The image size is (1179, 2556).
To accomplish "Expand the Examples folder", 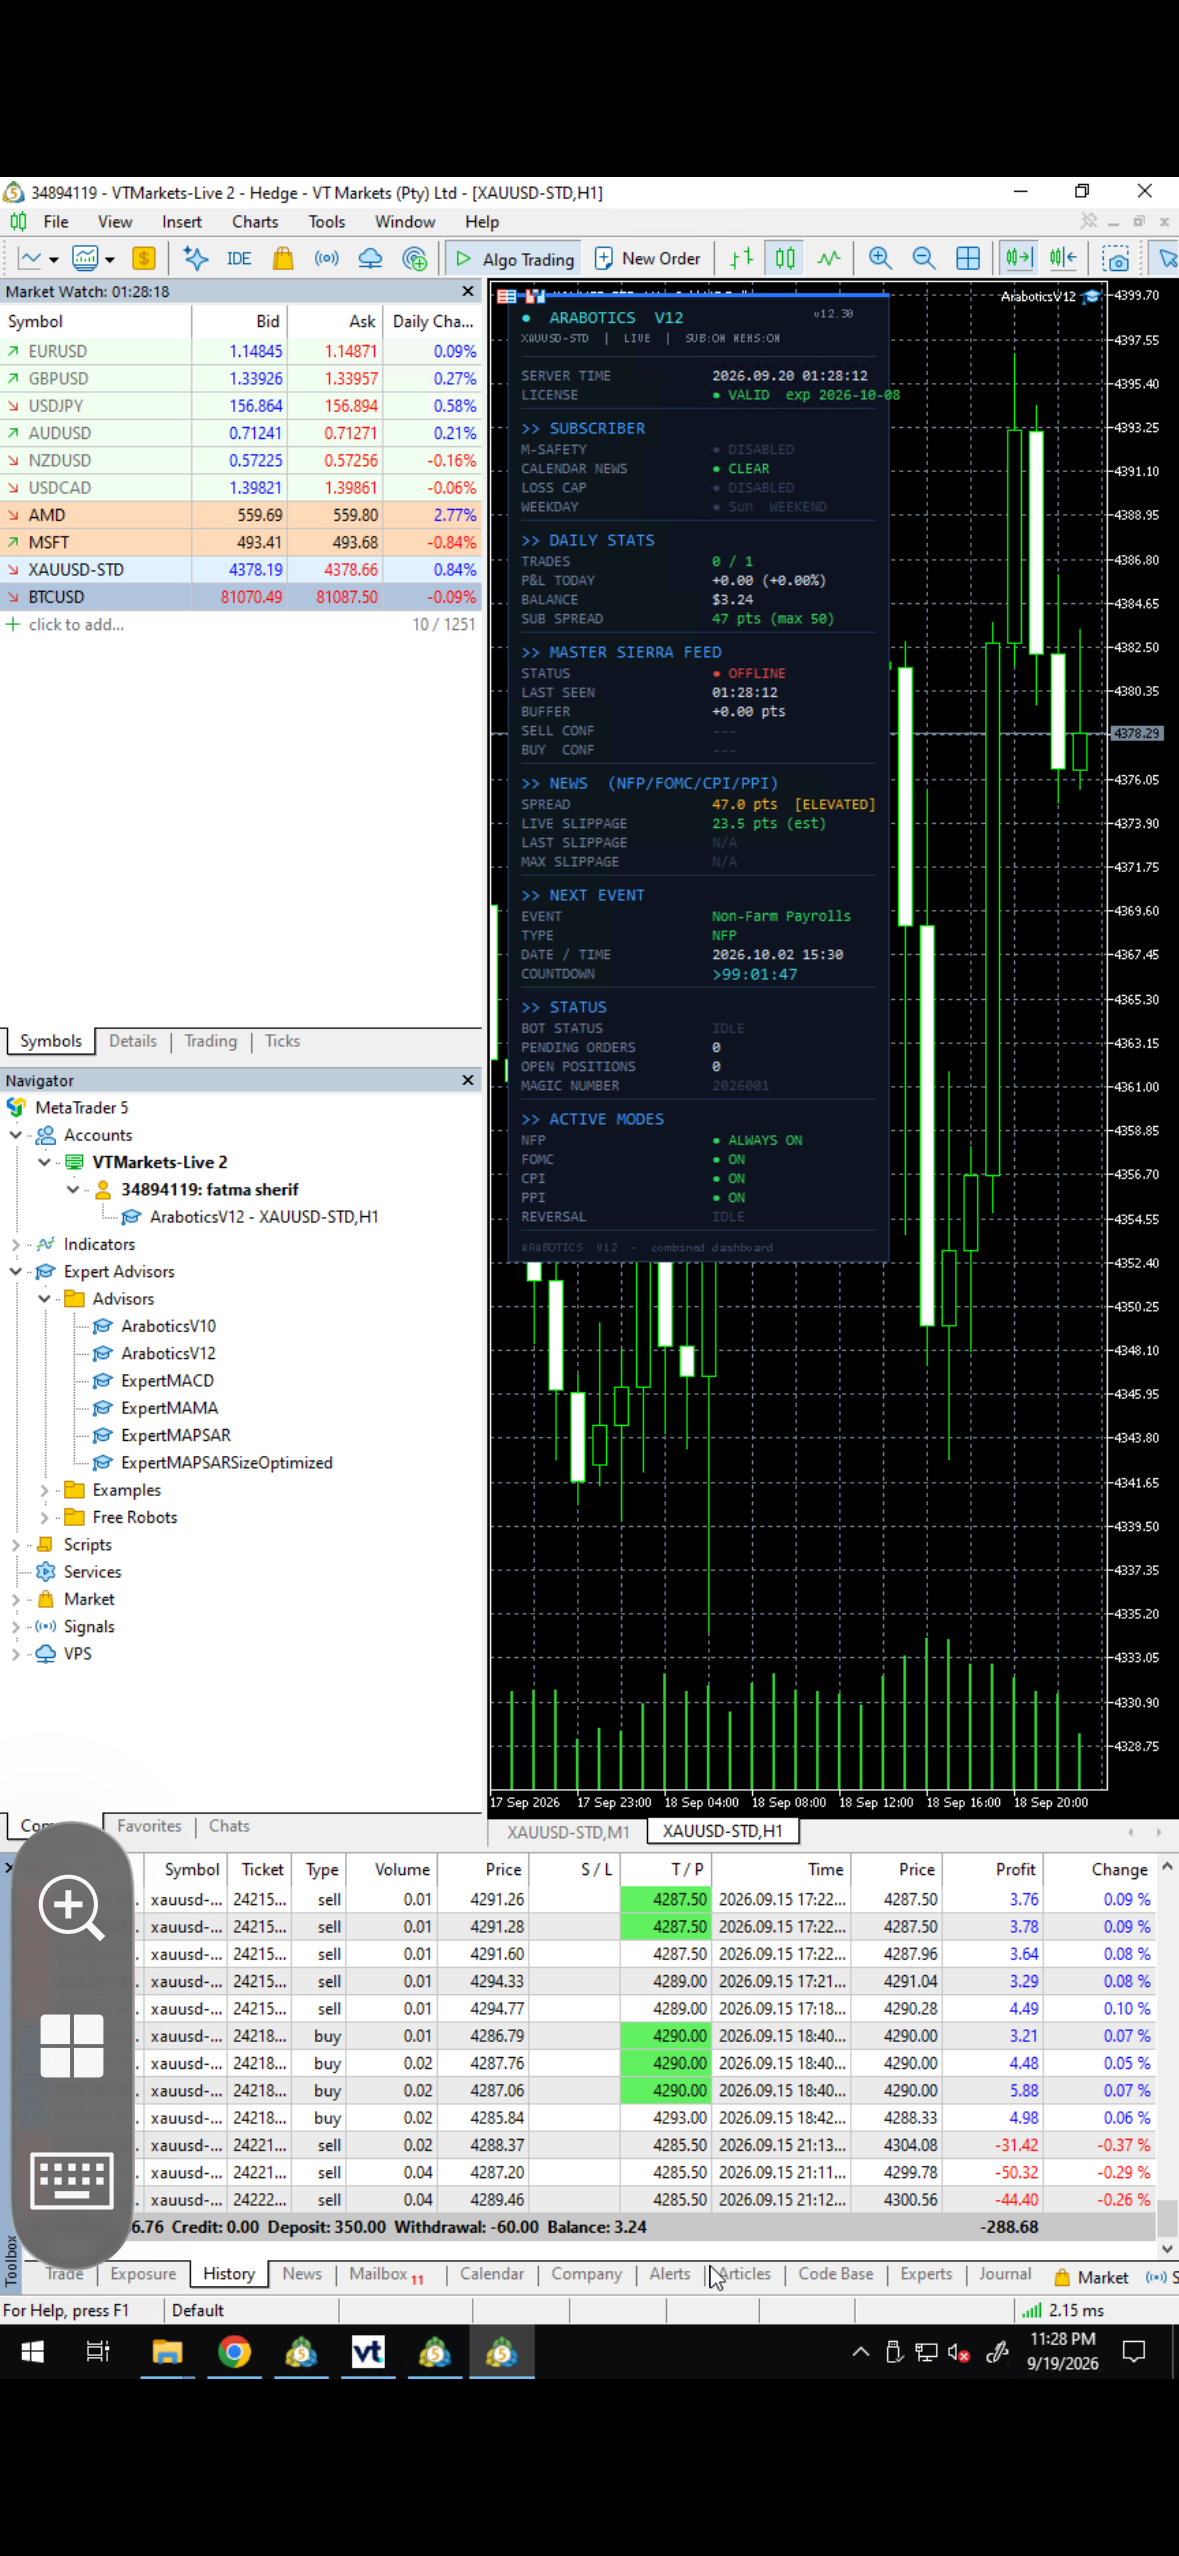I will 44,1490.
